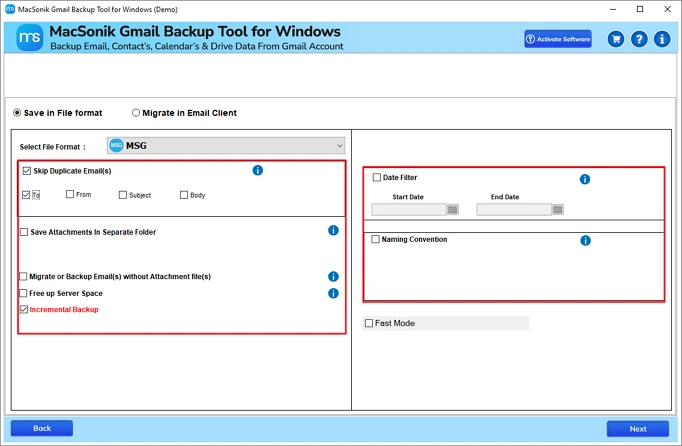Click the Start Date input field
Screen dimensions: 682x446
pyautogui.click(x=409, y=210)
